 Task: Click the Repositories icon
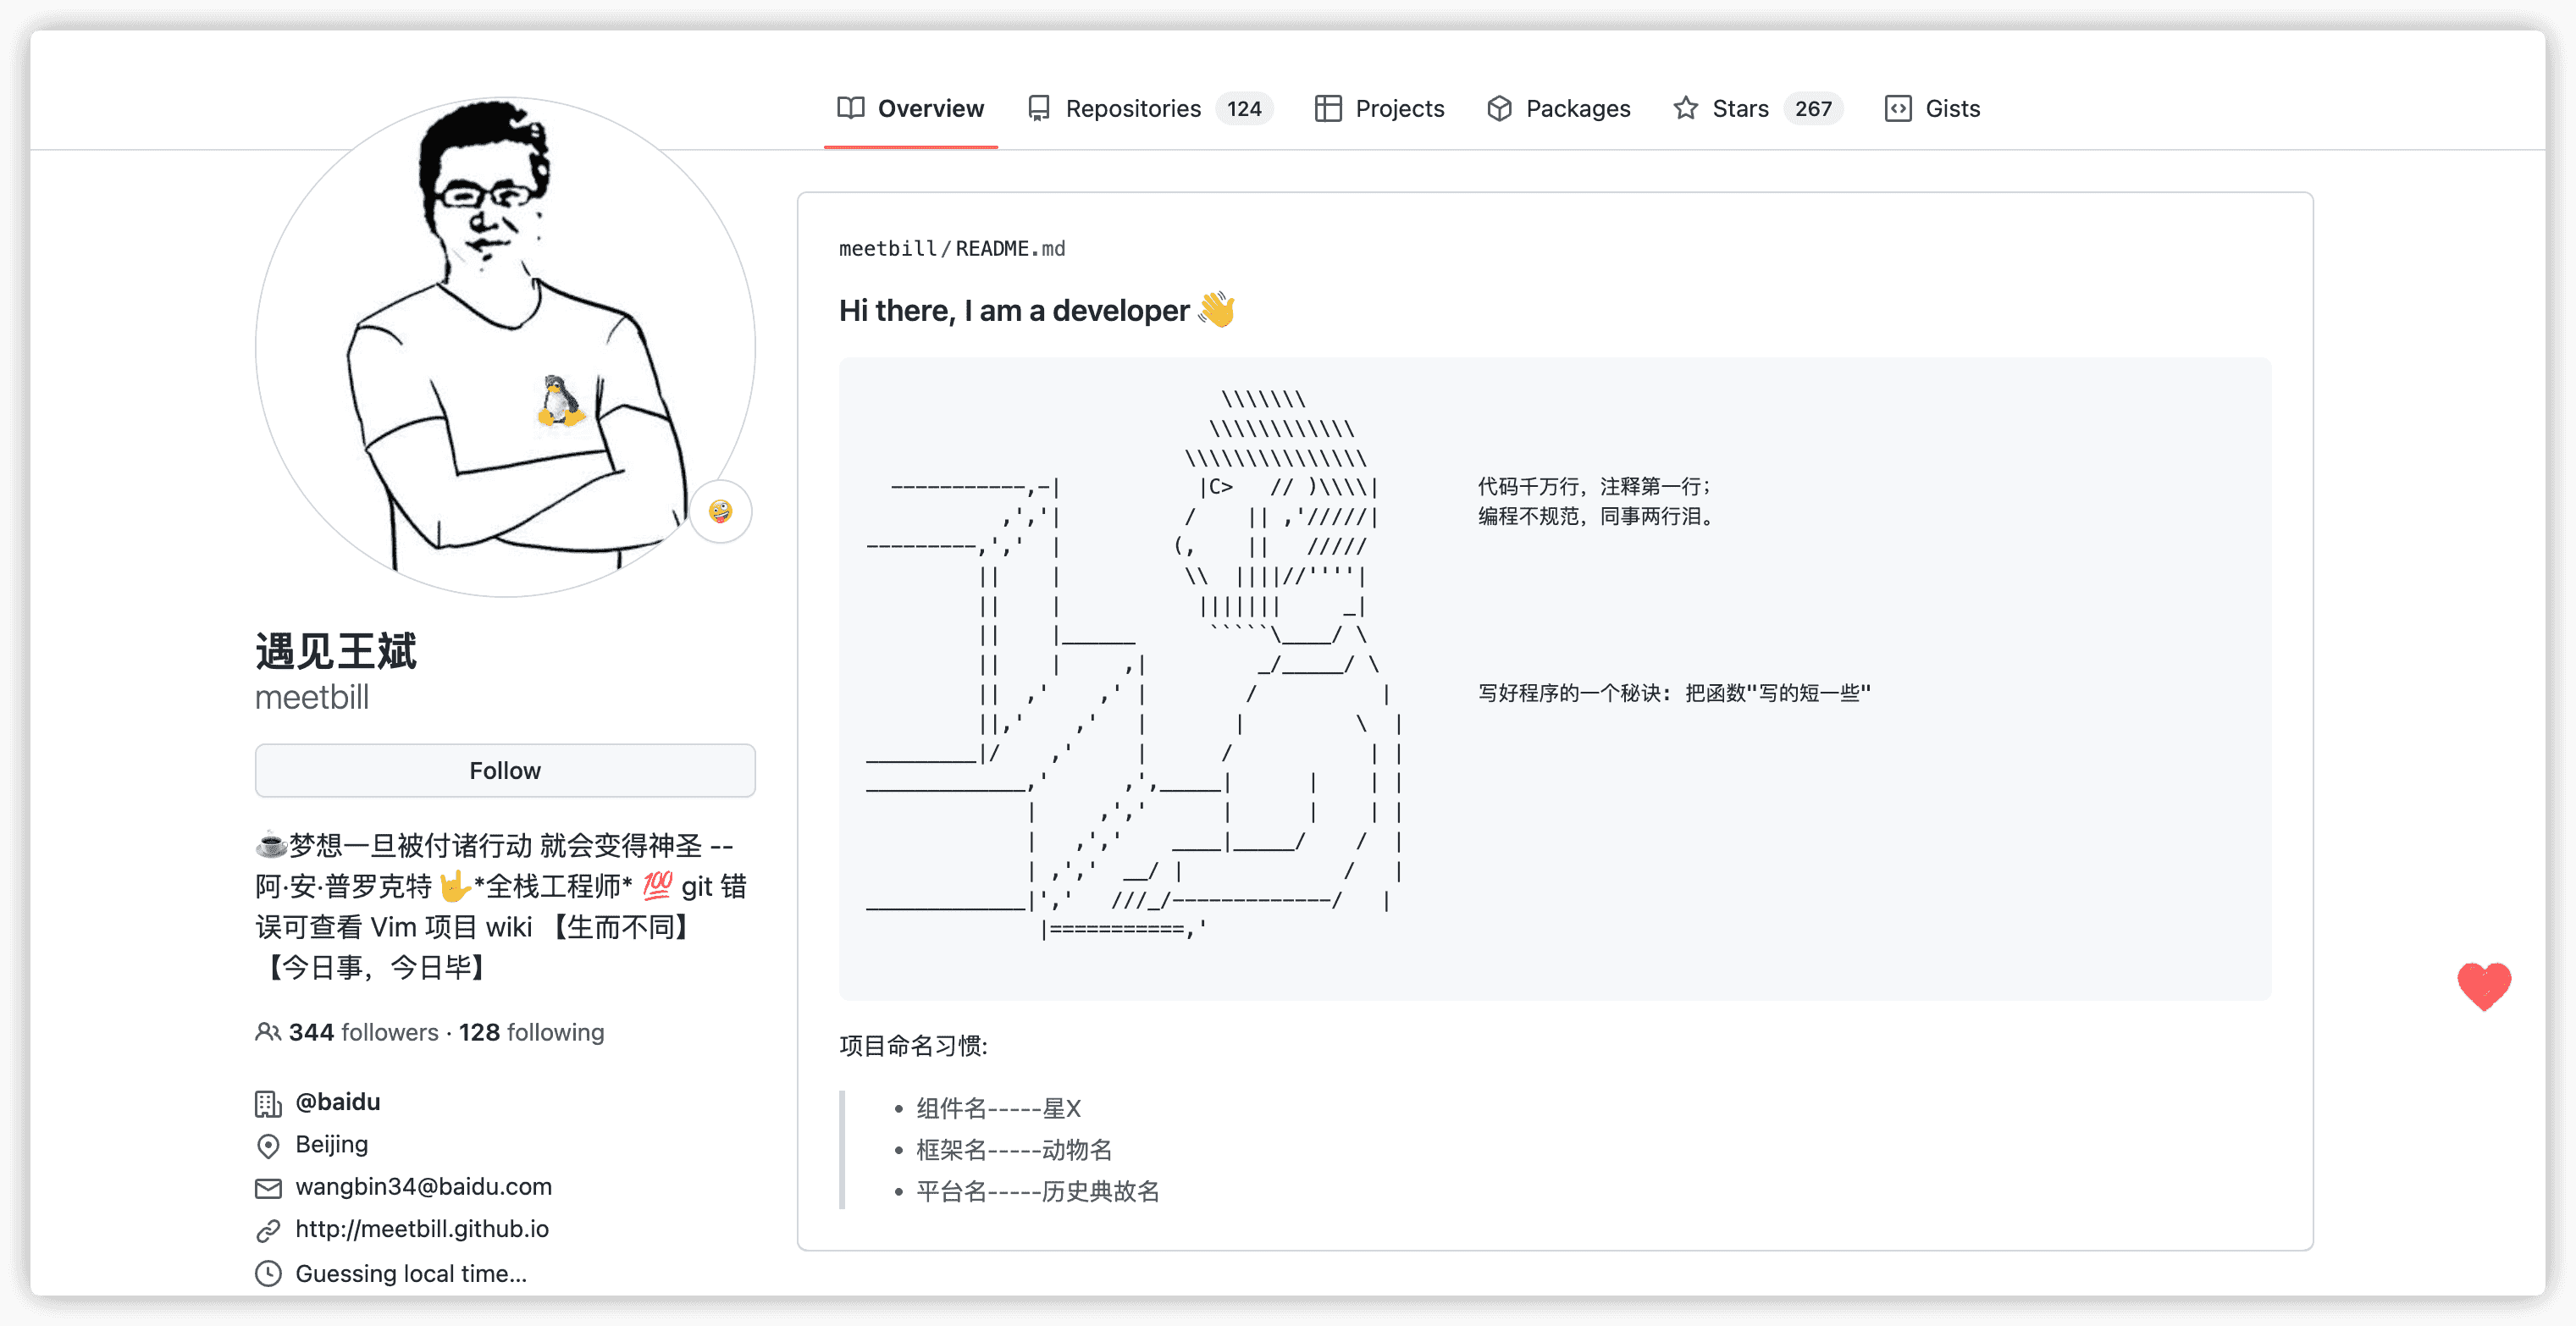(x=1039, y=108)
